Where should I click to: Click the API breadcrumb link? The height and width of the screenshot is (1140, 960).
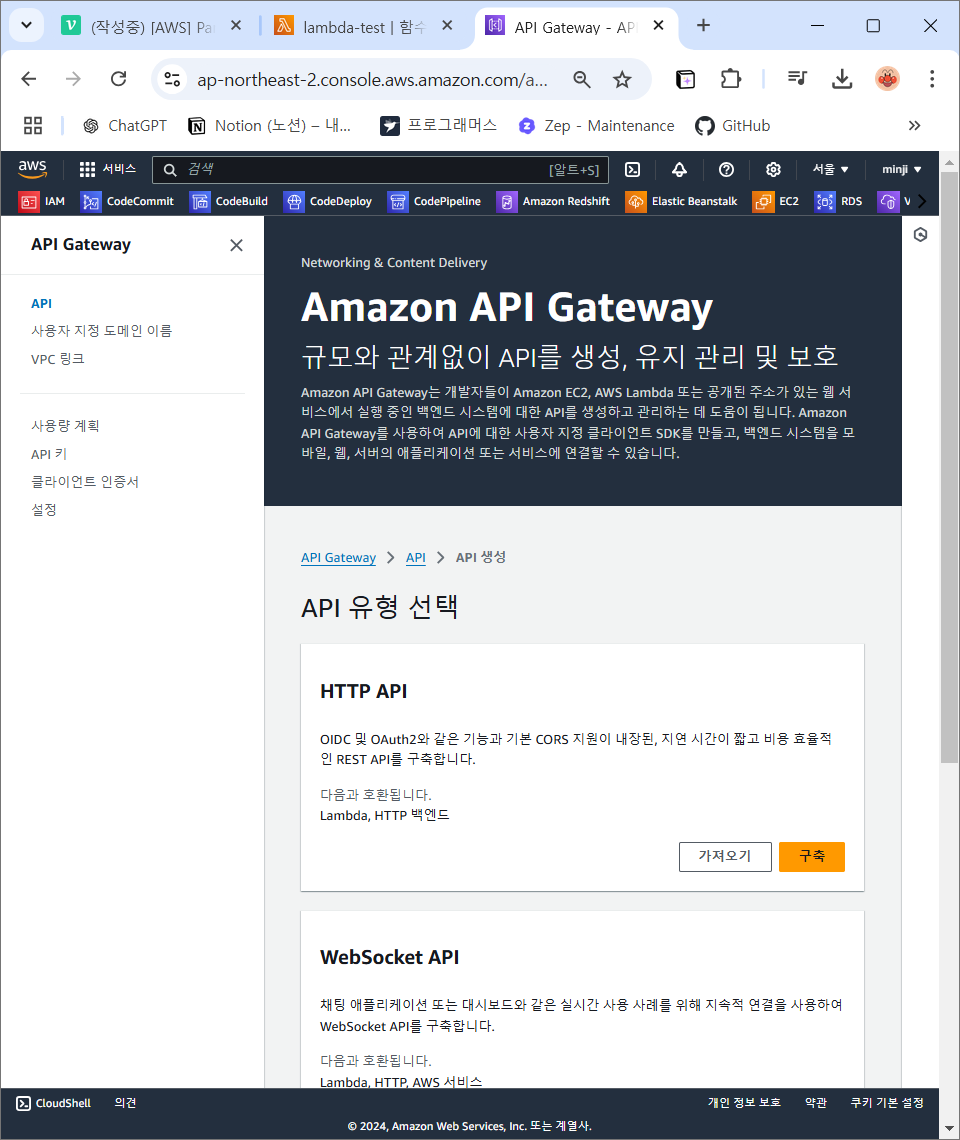click(415, 558)
